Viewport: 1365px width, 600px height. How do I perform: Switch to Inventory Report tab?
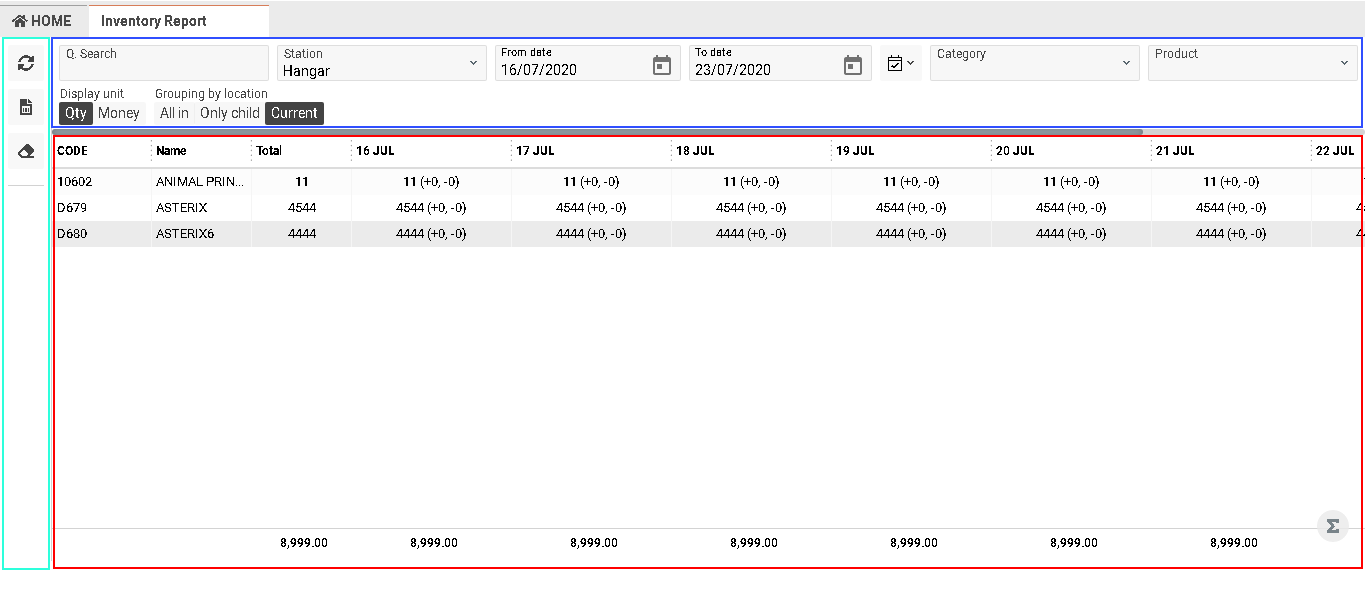154,20
